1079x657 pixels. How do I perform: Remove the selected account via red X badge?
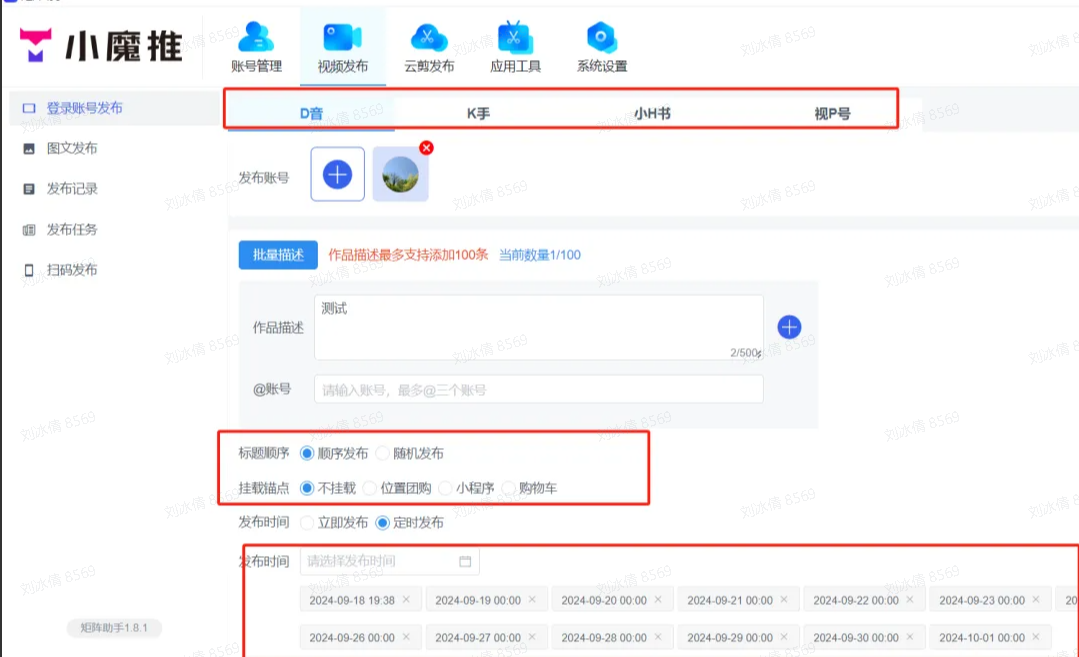[426, 148]
